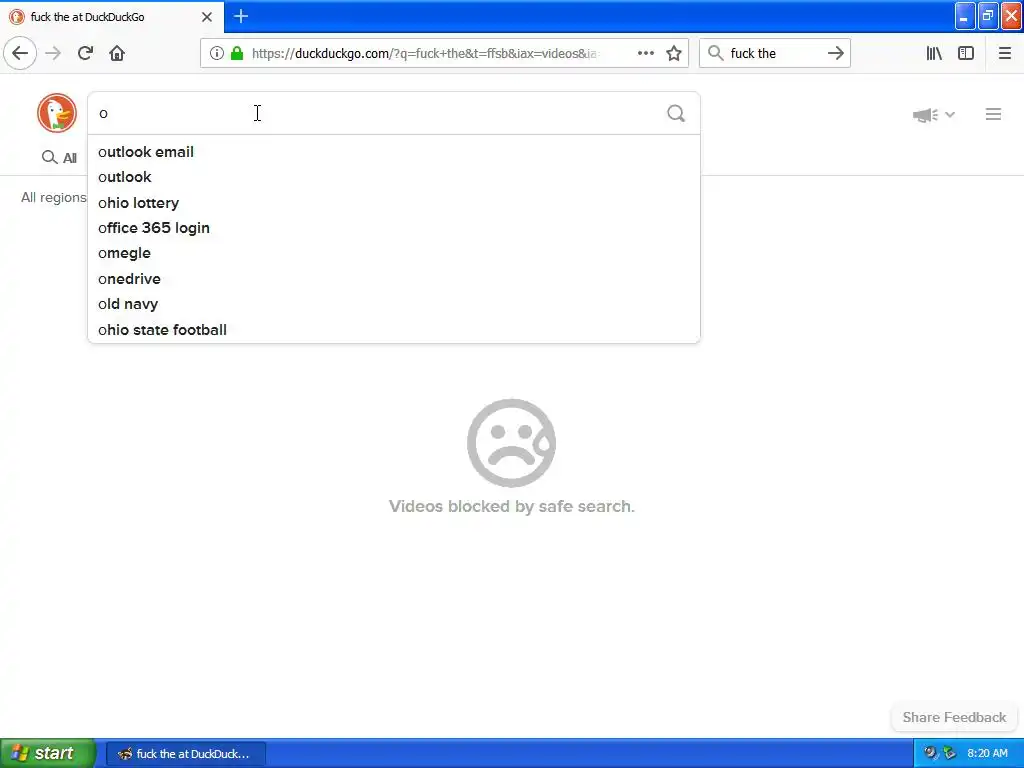Image resolution: width=1024 pixels, height=768 pixels.
Task: Open the Windows Start menu
Action: [47, 753]
